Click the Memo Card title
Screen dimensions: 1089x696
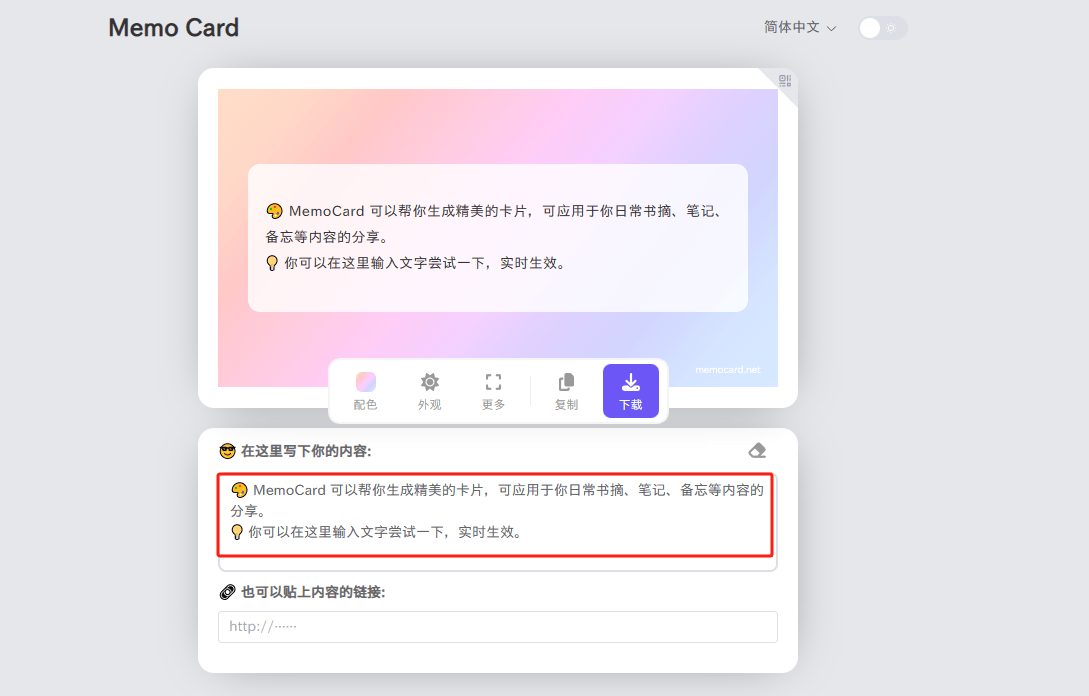tap(173, 28)
